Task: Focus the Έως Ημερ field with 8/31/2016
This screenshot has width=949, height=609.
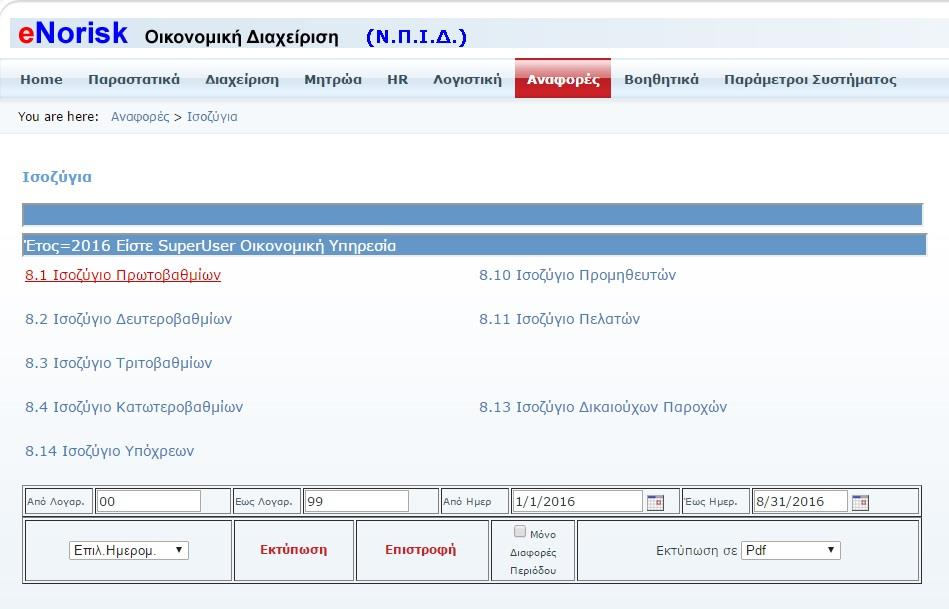Action: 800,501
